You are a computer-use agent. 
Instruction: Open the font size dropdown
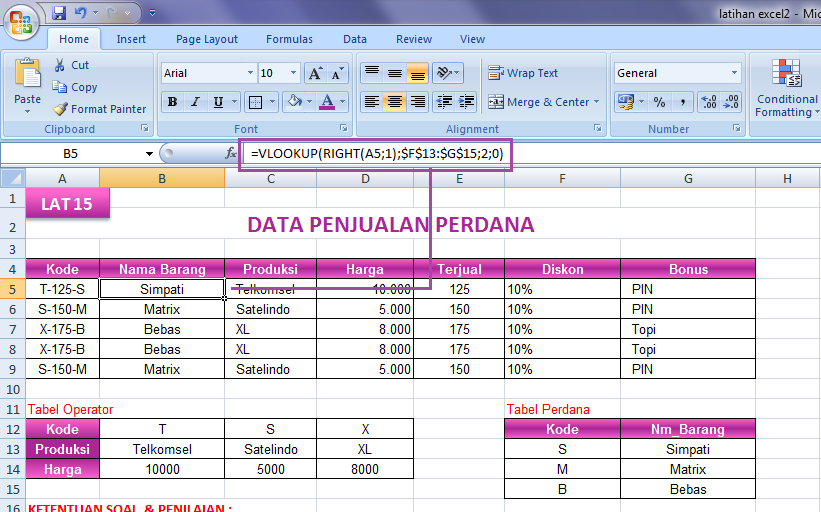point(293,73)
